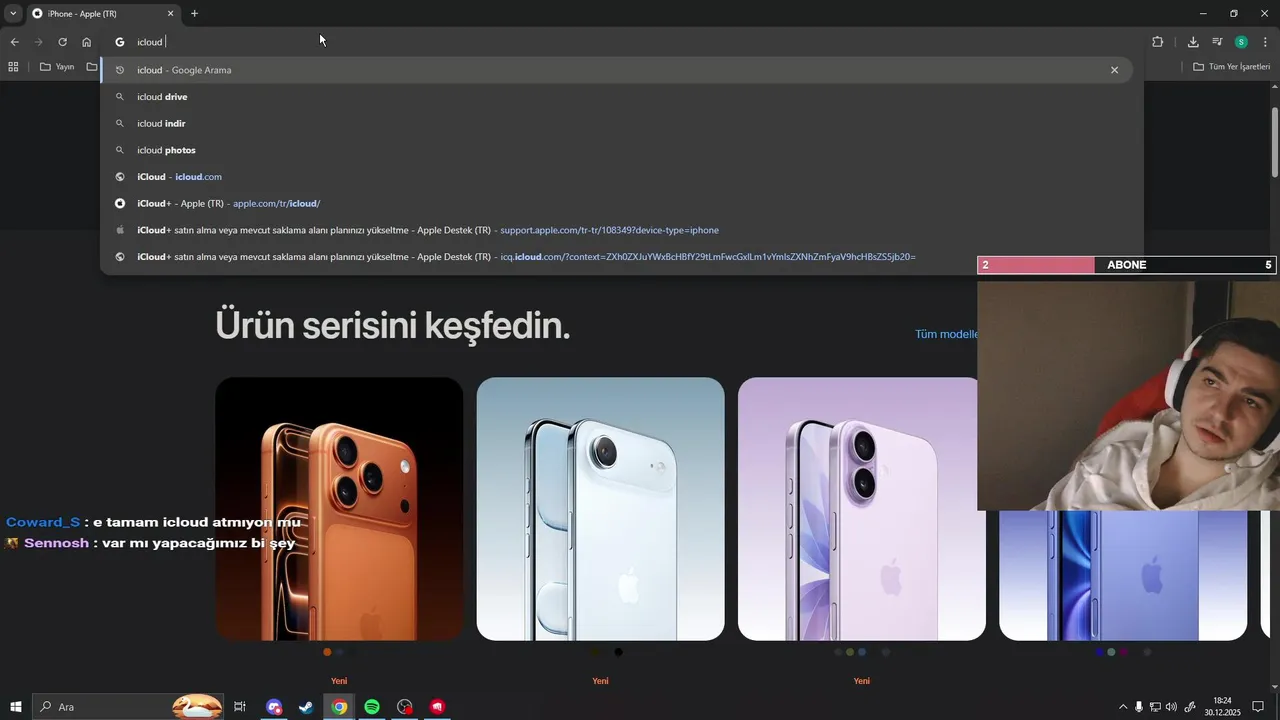Open the orange iPhone Pro product card
The image size is (1280, 720).
(x=339, y=509)
